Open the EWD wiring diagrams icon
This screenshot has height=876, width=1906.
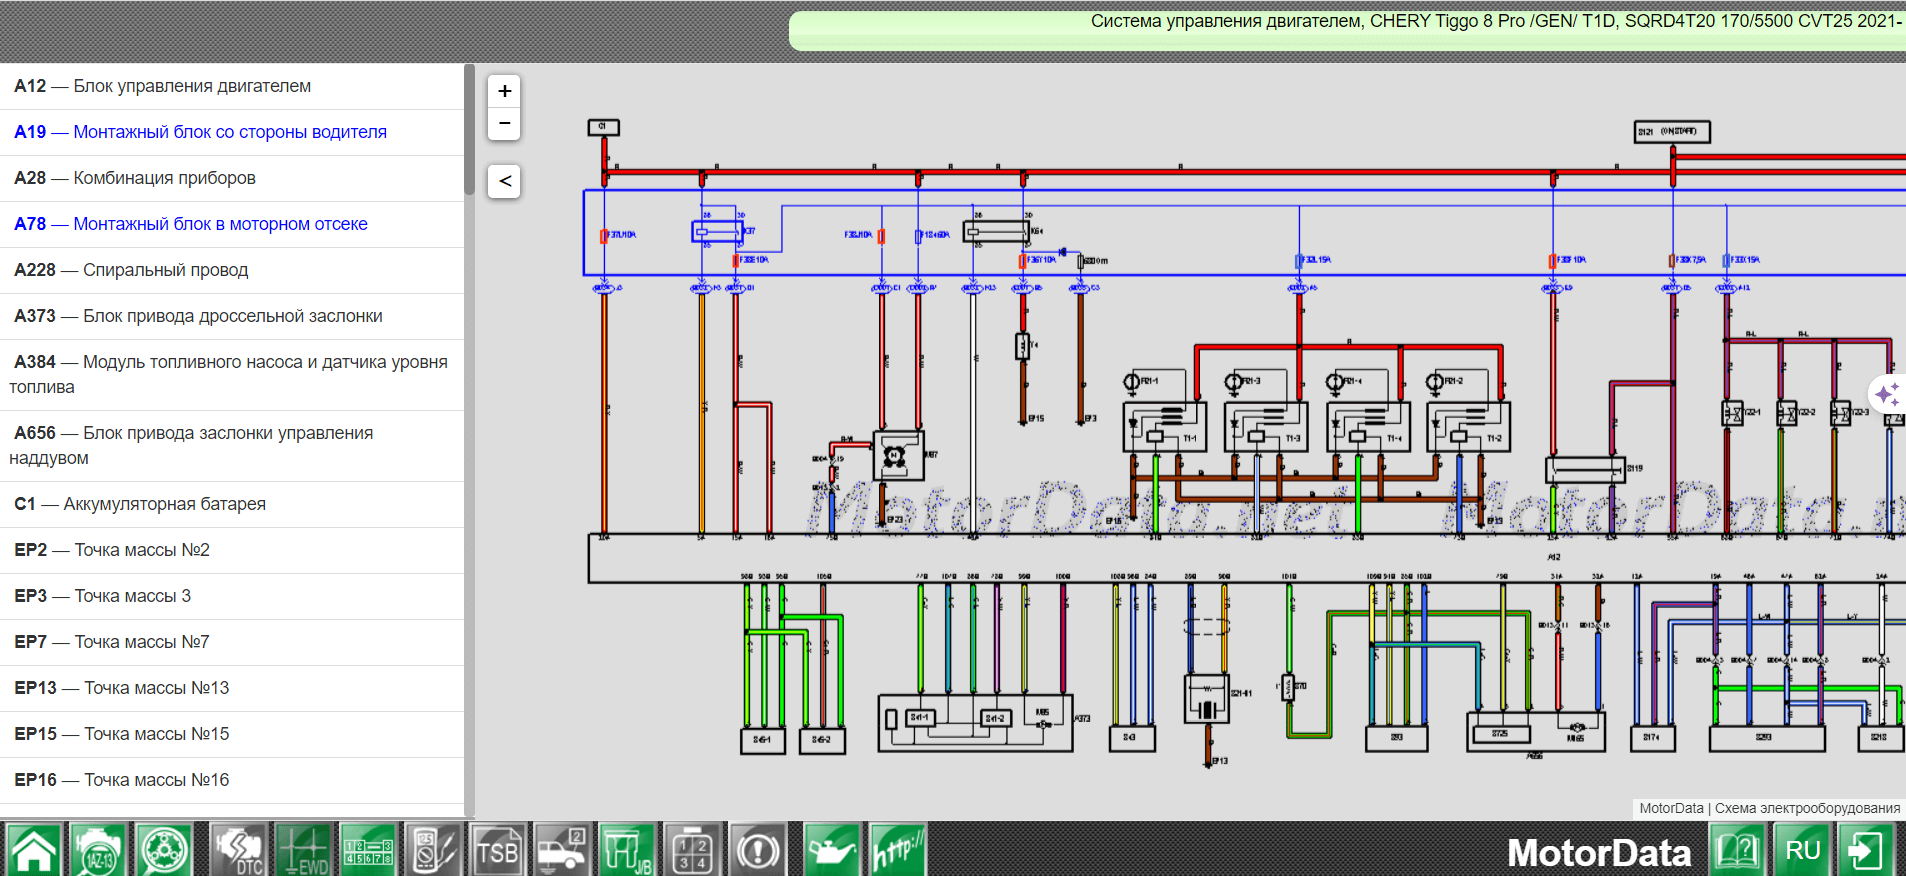point(304,850)
